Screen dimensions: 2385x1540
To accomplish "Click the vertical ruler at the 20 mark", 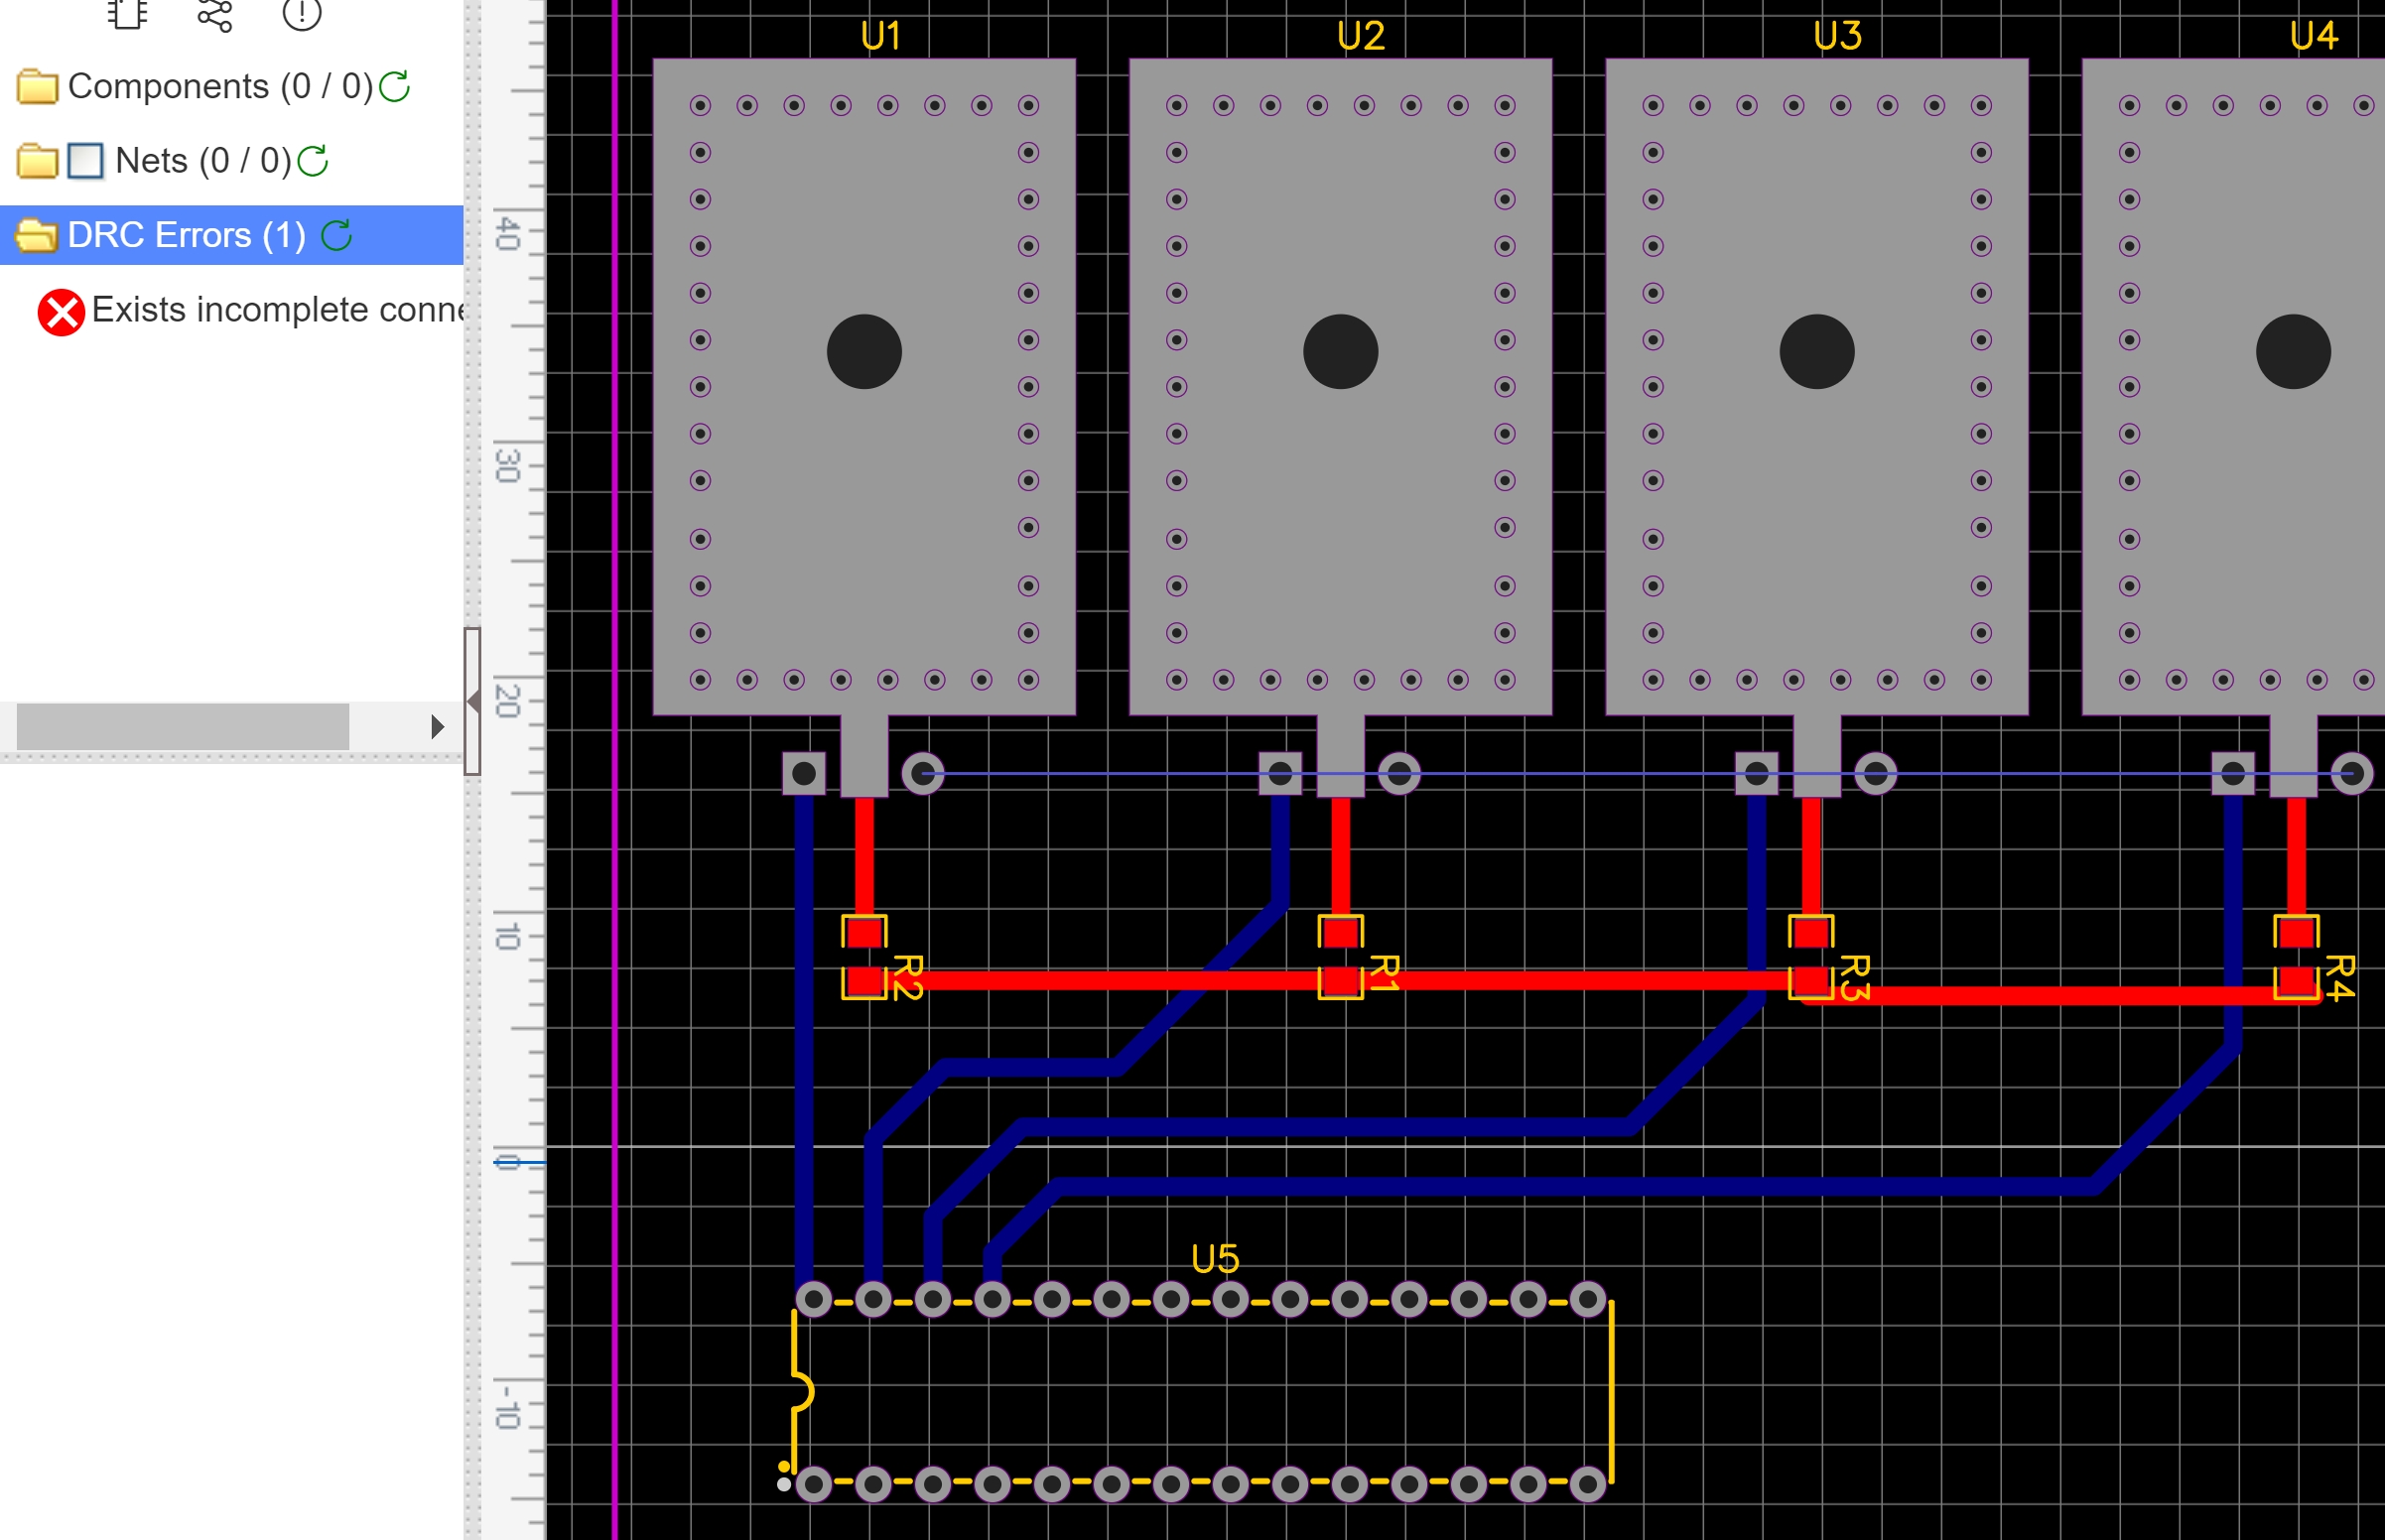I will 508,701.
